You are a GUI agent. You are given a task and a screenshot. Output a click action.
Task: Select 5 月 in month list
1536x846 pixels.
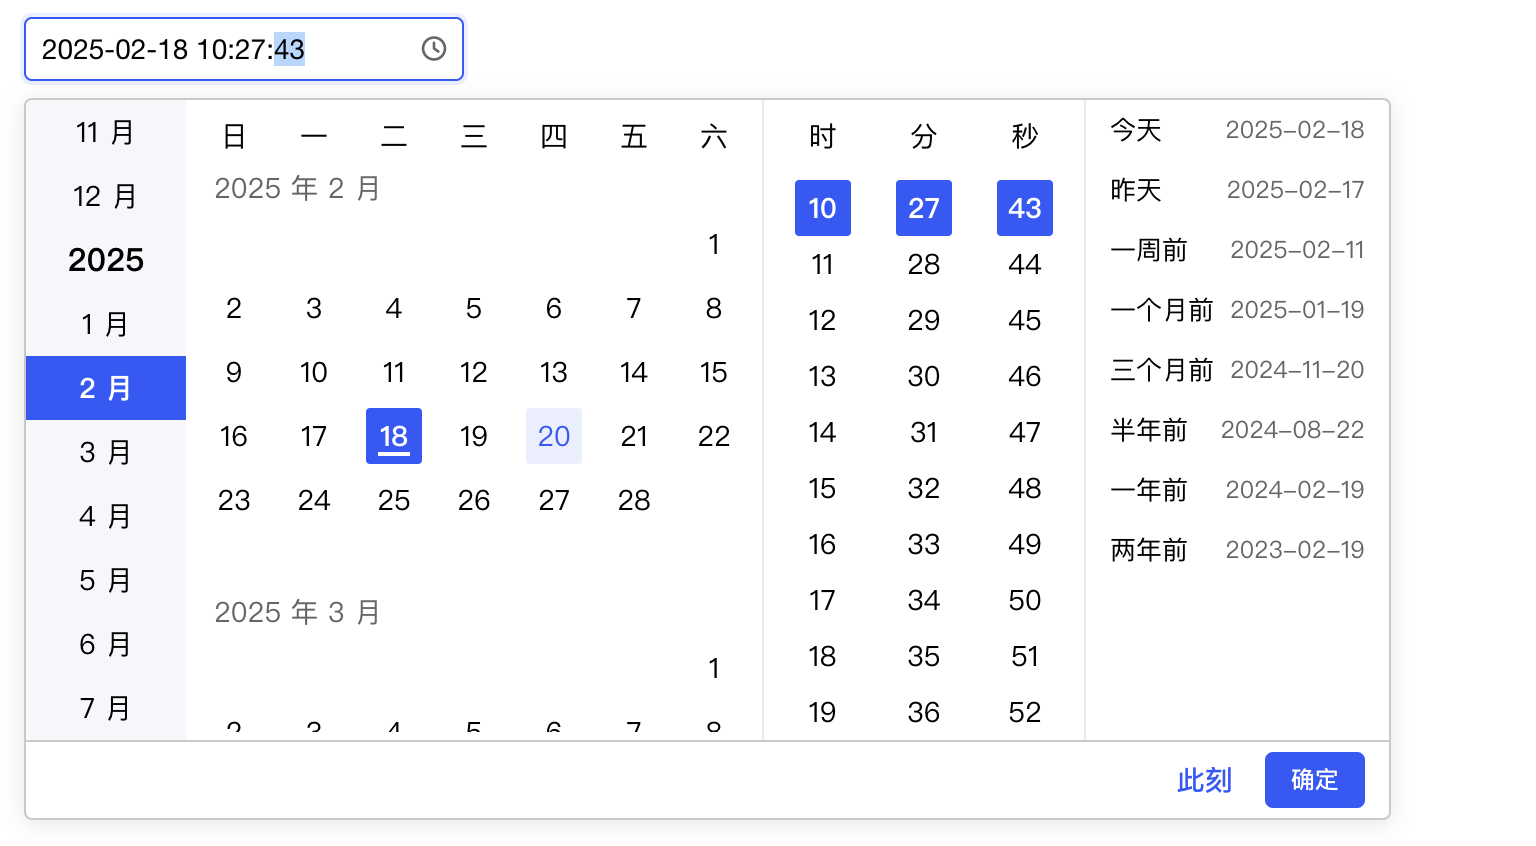106,580
